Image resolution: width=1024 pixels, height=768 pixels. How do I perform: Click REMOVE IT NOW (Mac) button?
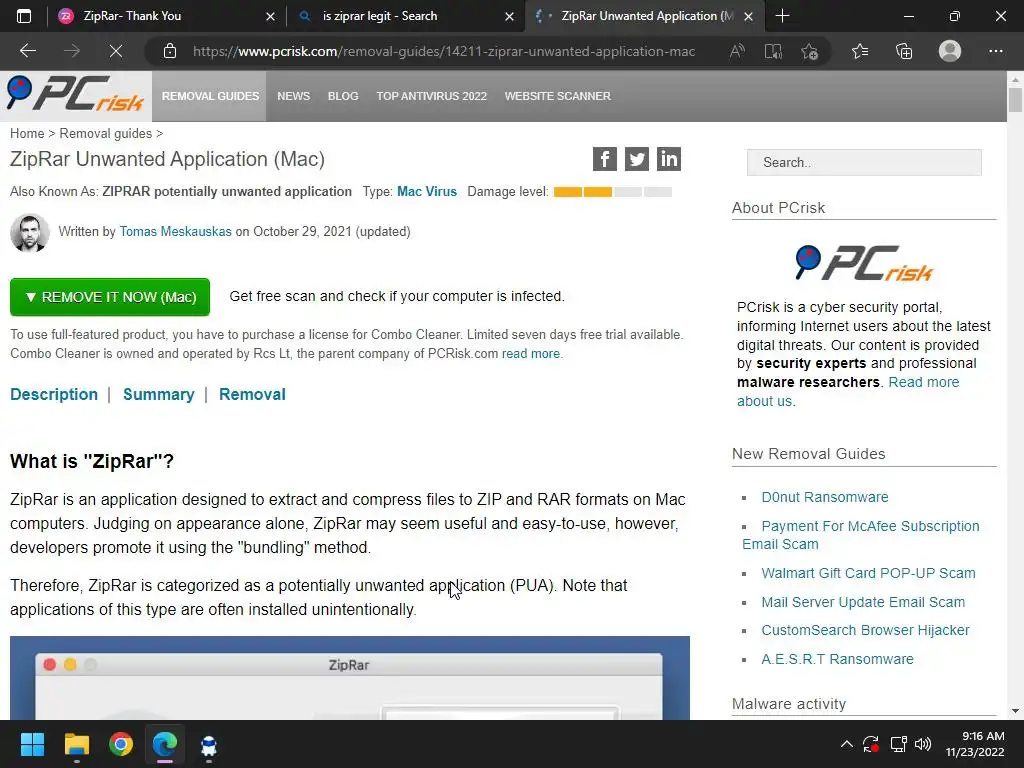[110, 297]
